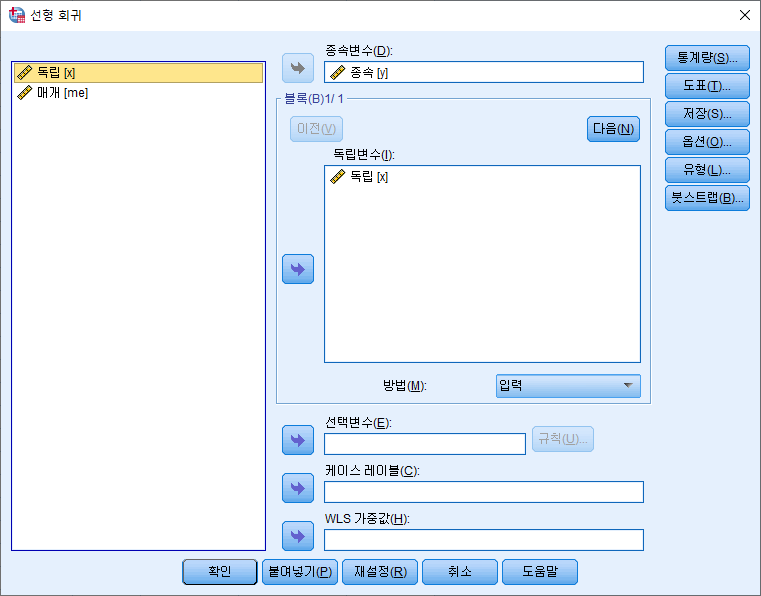Click the 취소 button

click(460, 572)
